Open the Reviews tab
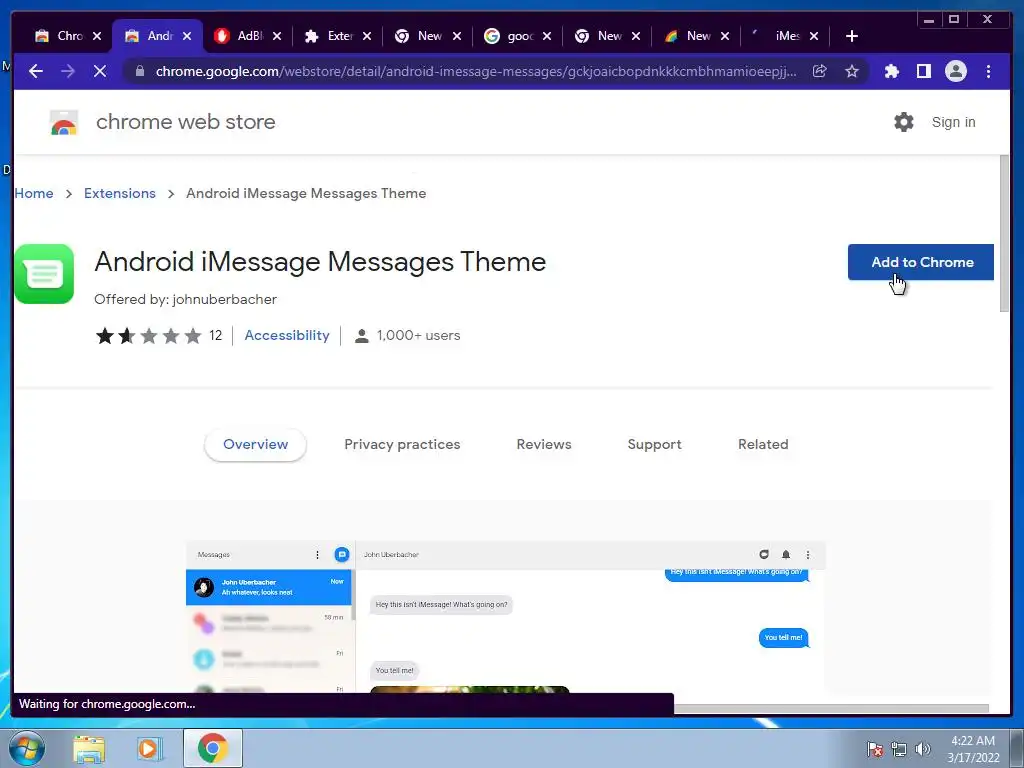 pyautogui.click(x=544, y=444)
